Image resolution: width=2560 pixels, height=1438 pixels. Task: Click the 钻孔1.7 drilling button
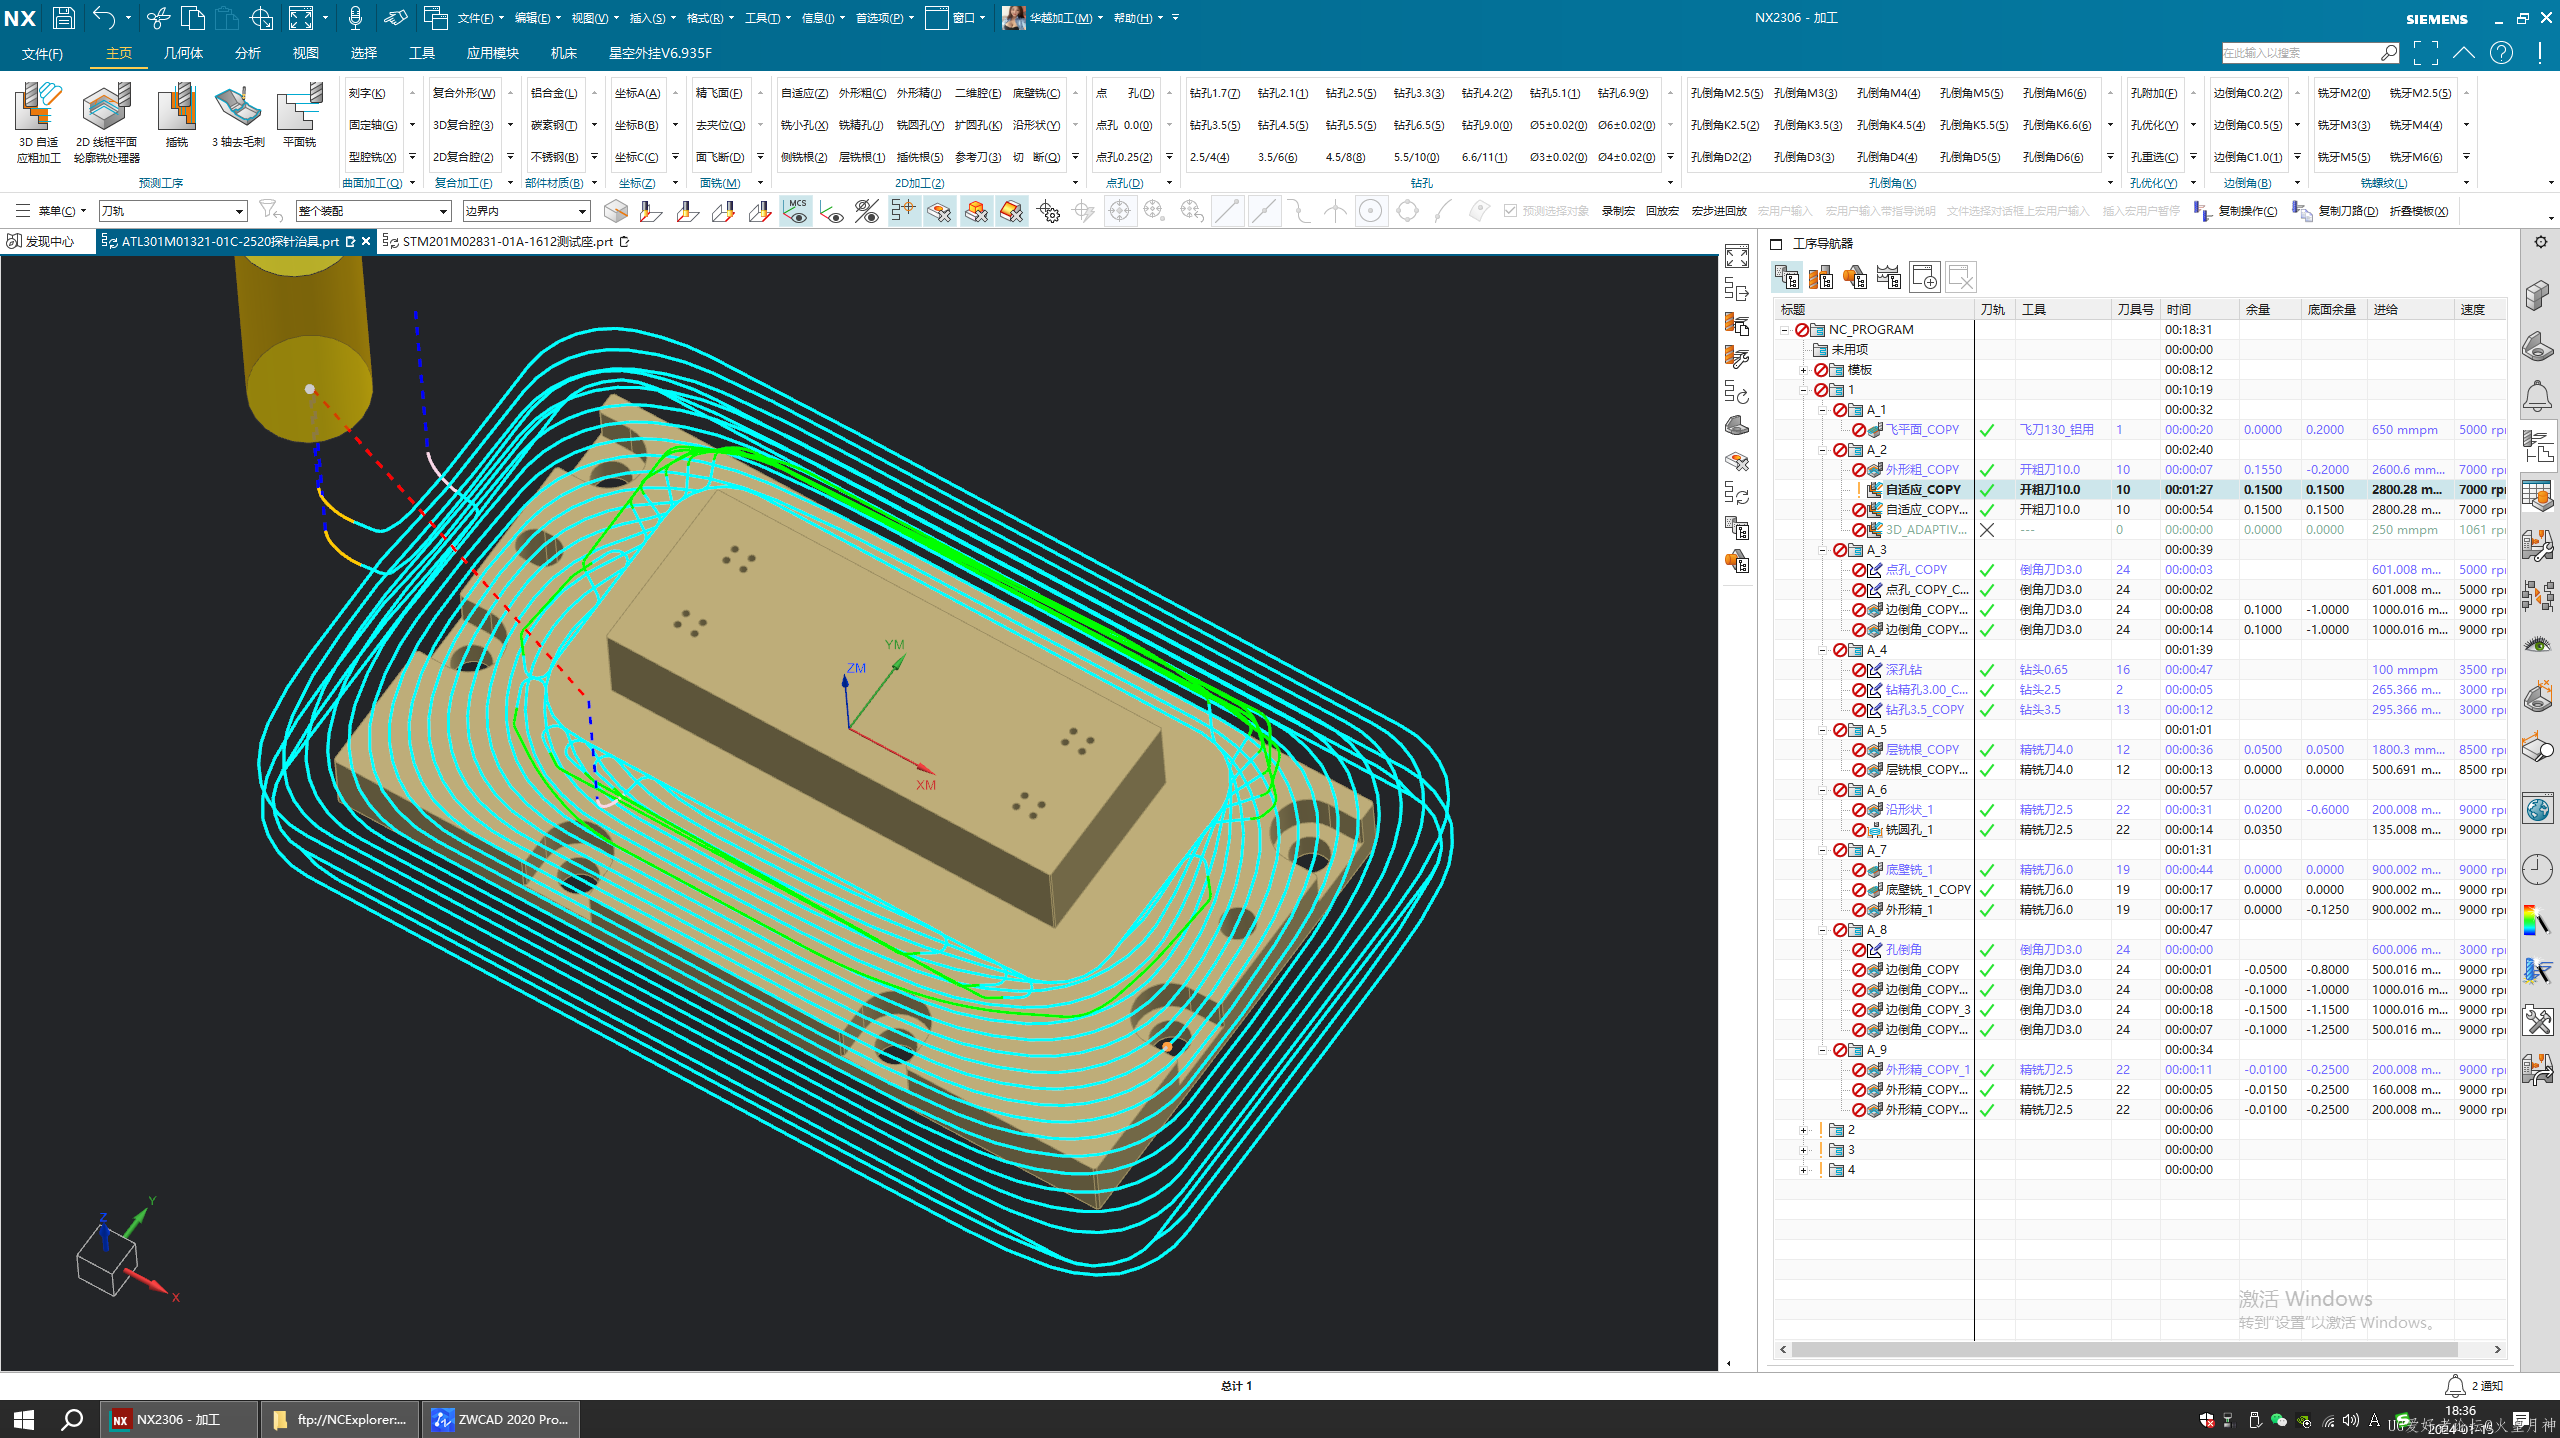(1215, 93)
